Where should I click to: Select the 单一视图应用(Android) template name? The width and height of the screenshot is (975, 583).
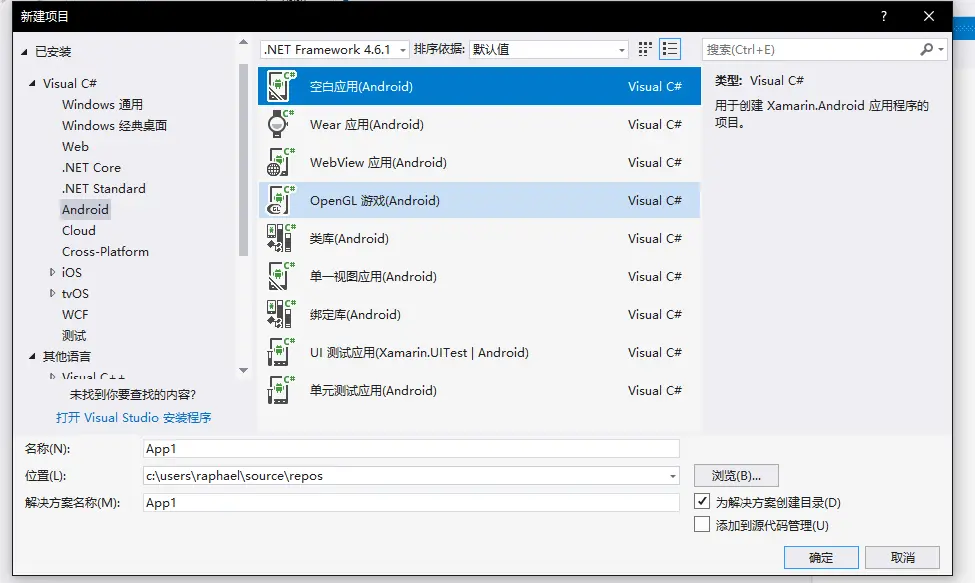(373, 276)
